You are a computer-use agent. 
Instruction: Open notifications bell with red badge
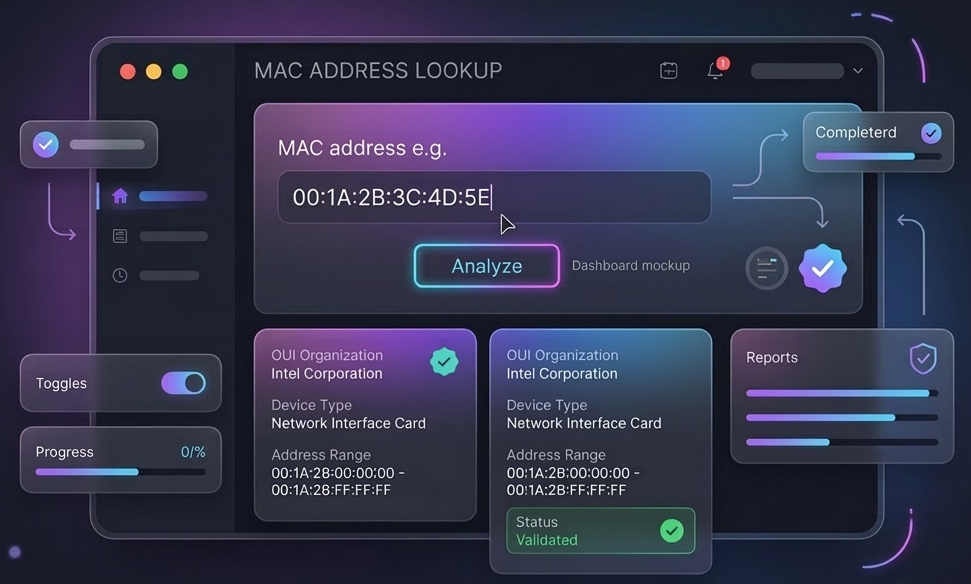[716, 69]
